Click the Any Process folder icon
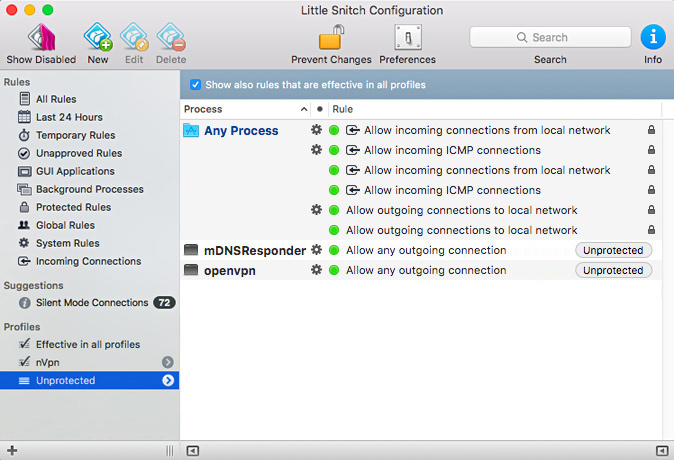674x460 pixels. (191, 130)
